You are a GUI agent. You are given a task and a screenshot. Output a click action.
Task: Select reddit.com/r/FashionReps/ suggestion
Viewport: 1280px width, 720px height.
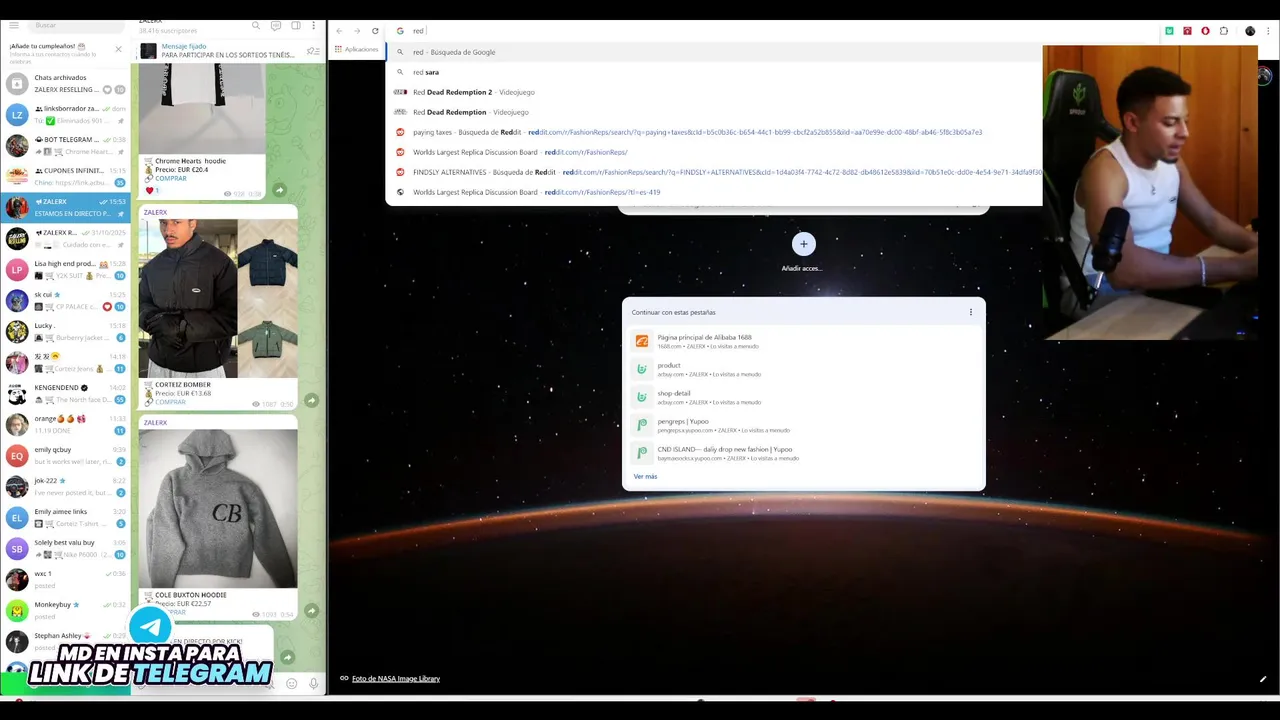tap(714, 152)
